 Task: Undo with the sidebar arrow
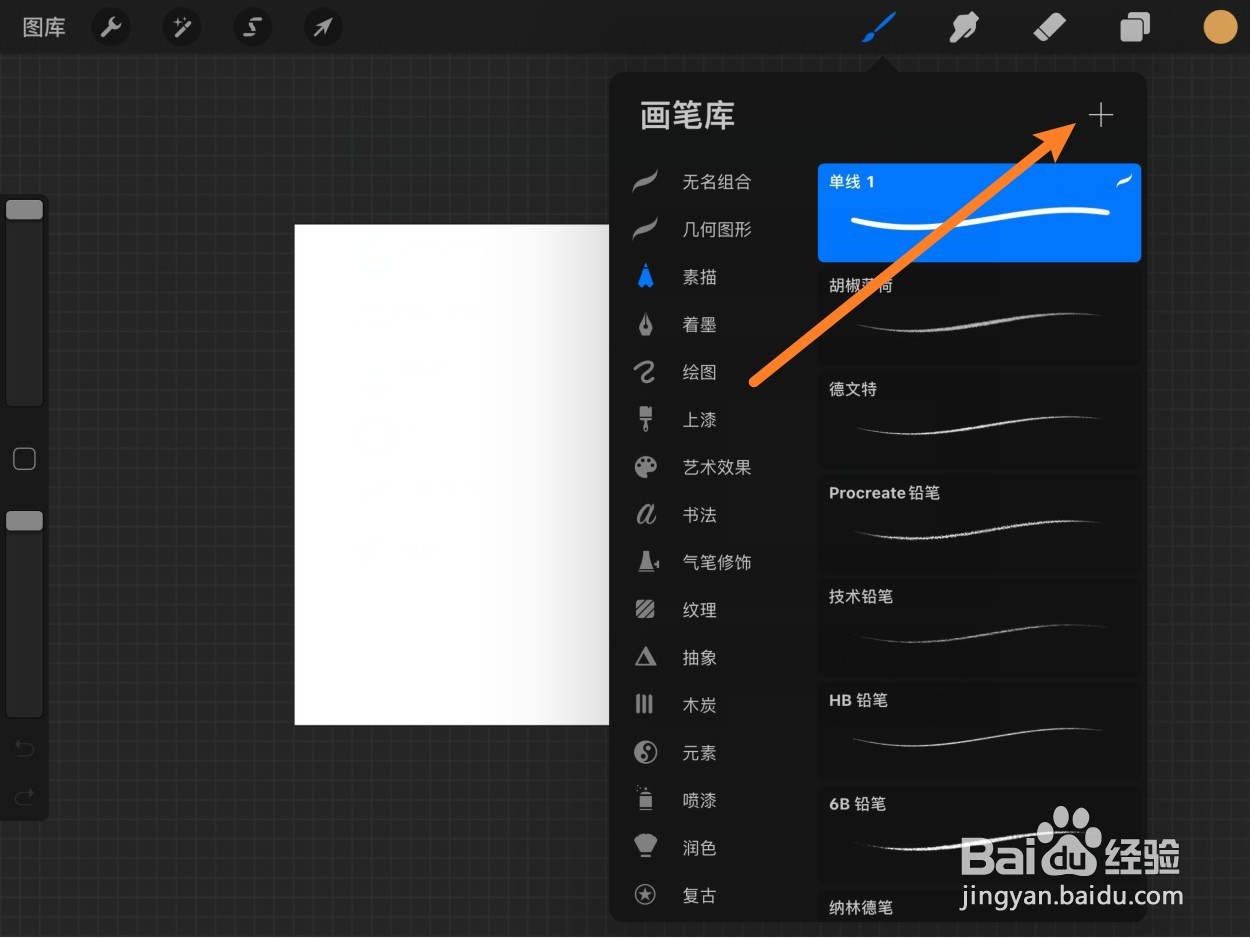tap(24, 748)
